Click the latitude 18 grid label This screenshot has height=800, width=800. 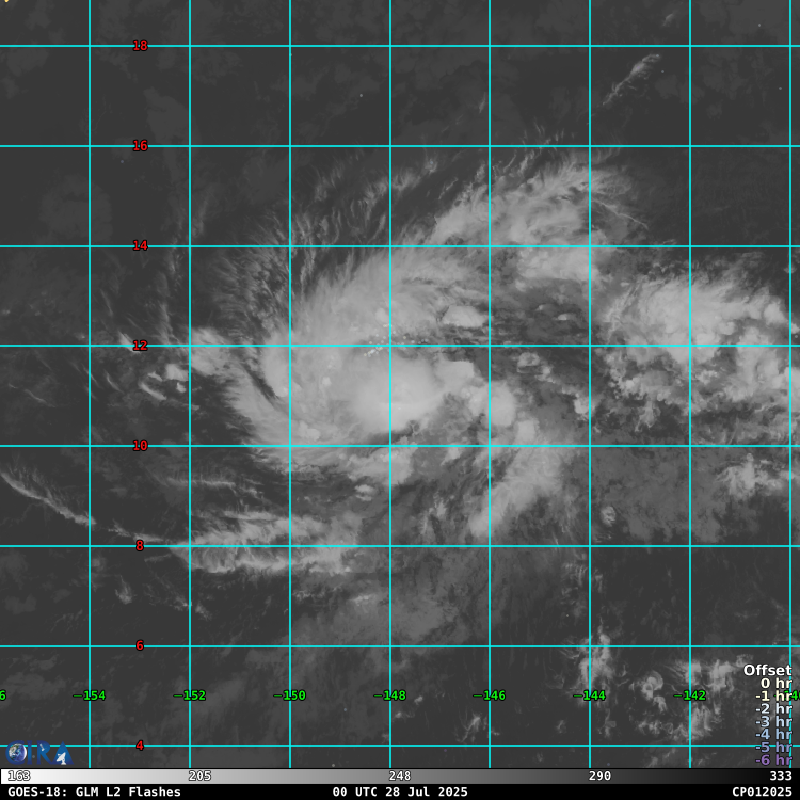point(140,46)
